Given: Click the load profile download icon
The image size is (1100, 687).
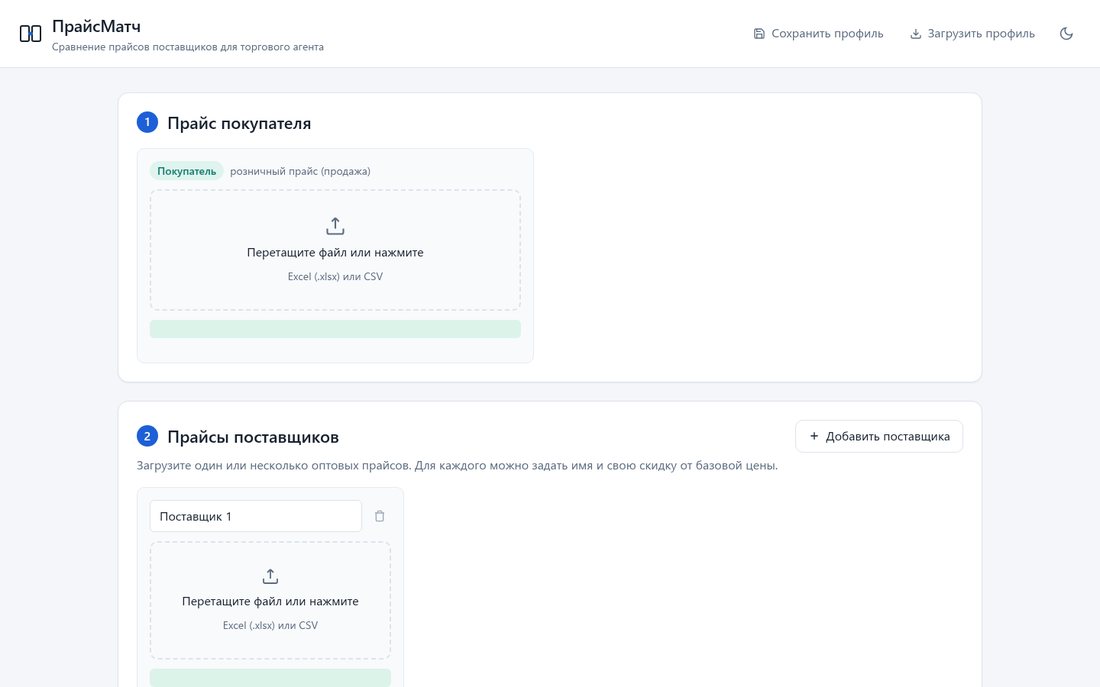Looking at the screenshot, I should [915, 34].
